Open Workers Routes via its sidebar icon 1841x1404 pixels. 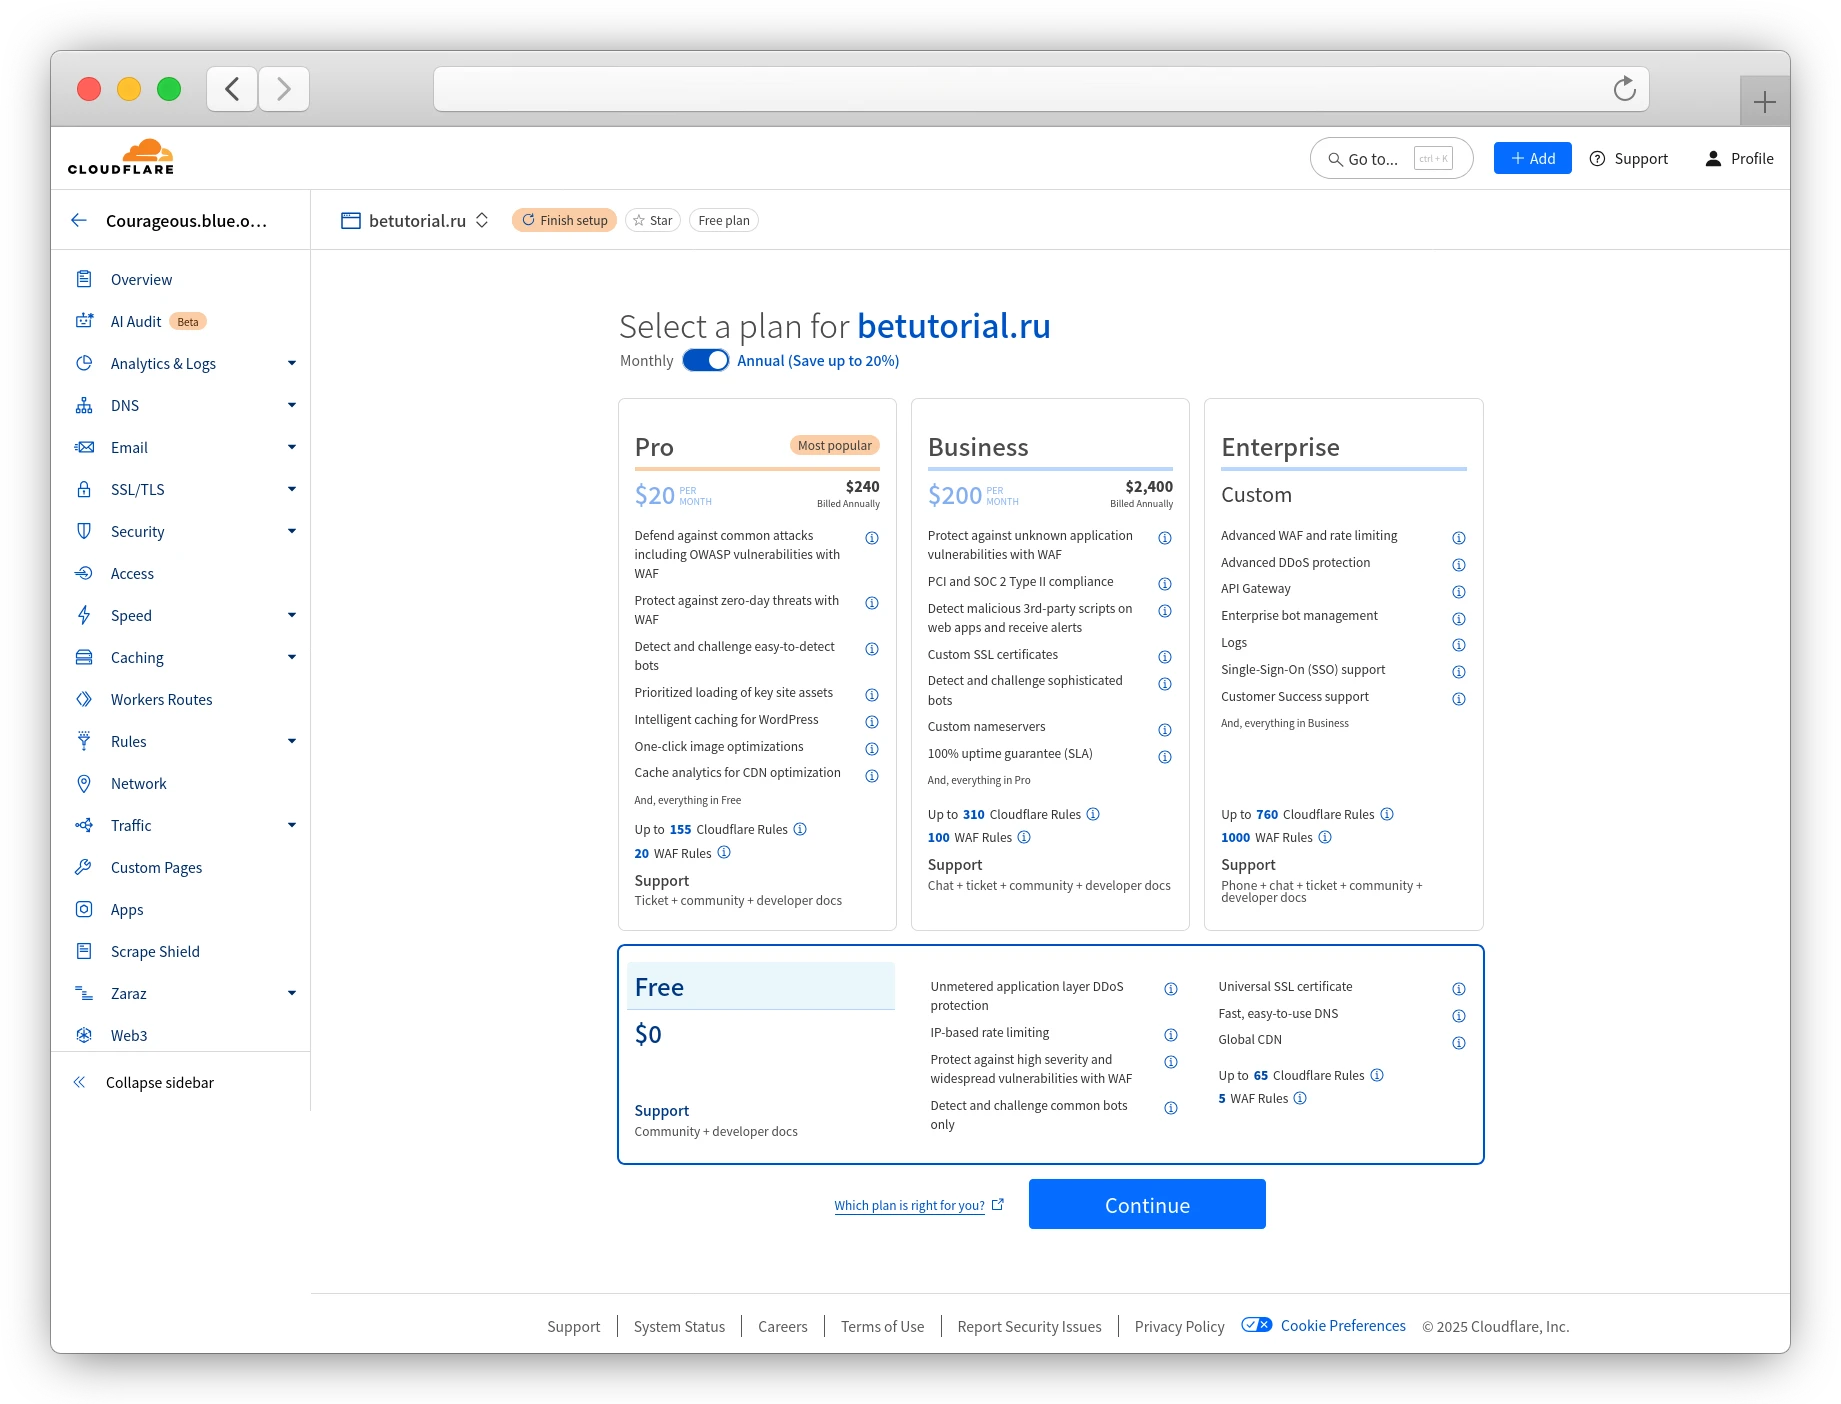[x=85, y=699]
